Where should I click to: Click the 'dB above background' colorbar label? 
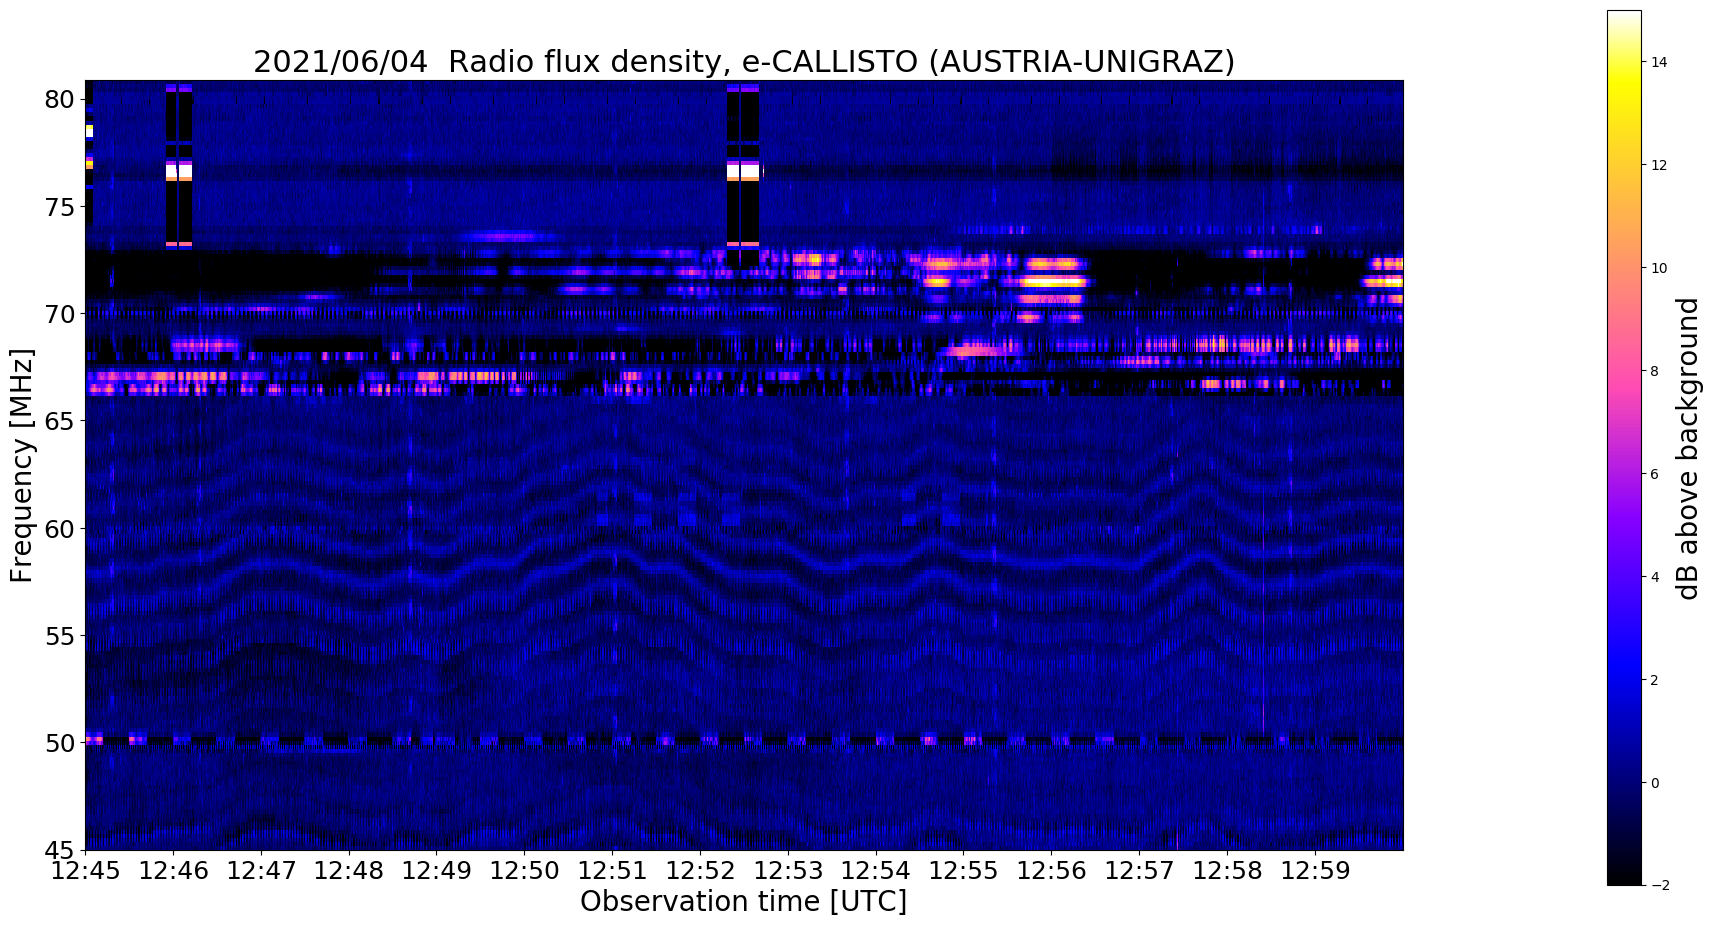click(1688, 448)
